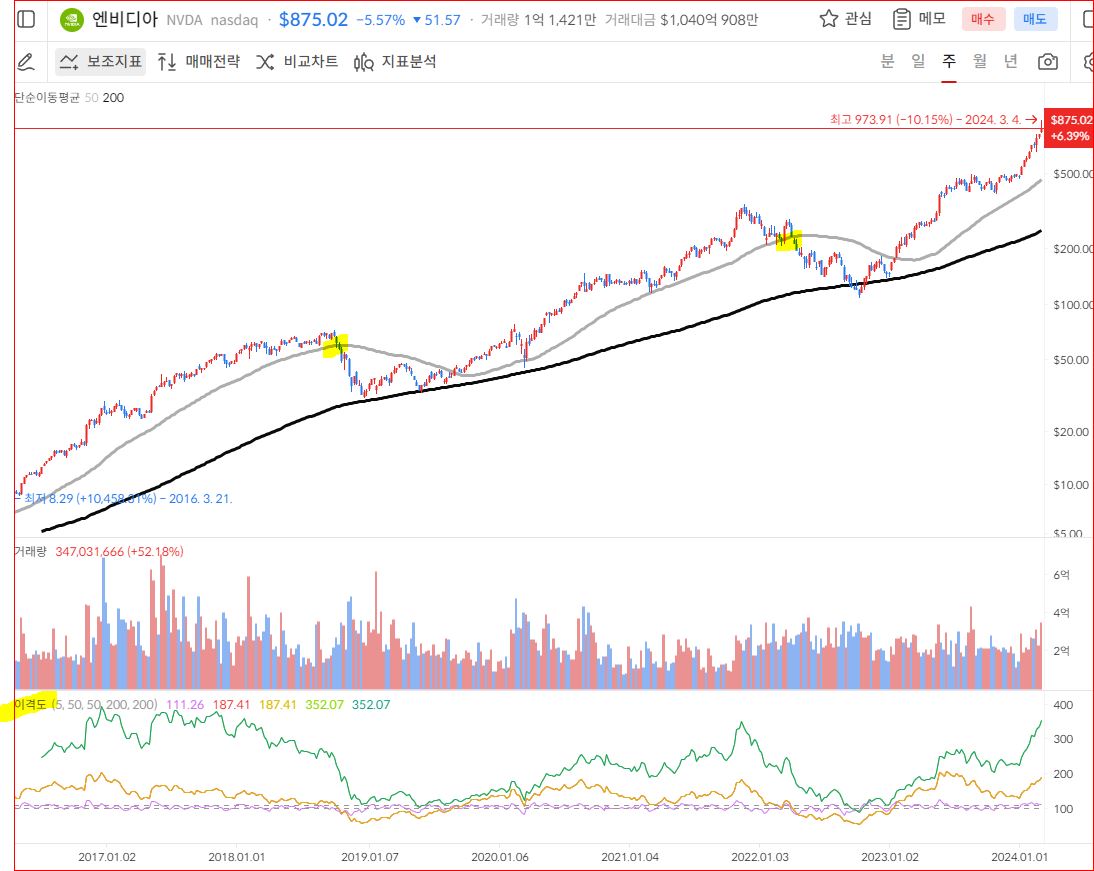Add stock to watchlist star icon
This screenshot has height=871, width=1094.
point(828,19)
